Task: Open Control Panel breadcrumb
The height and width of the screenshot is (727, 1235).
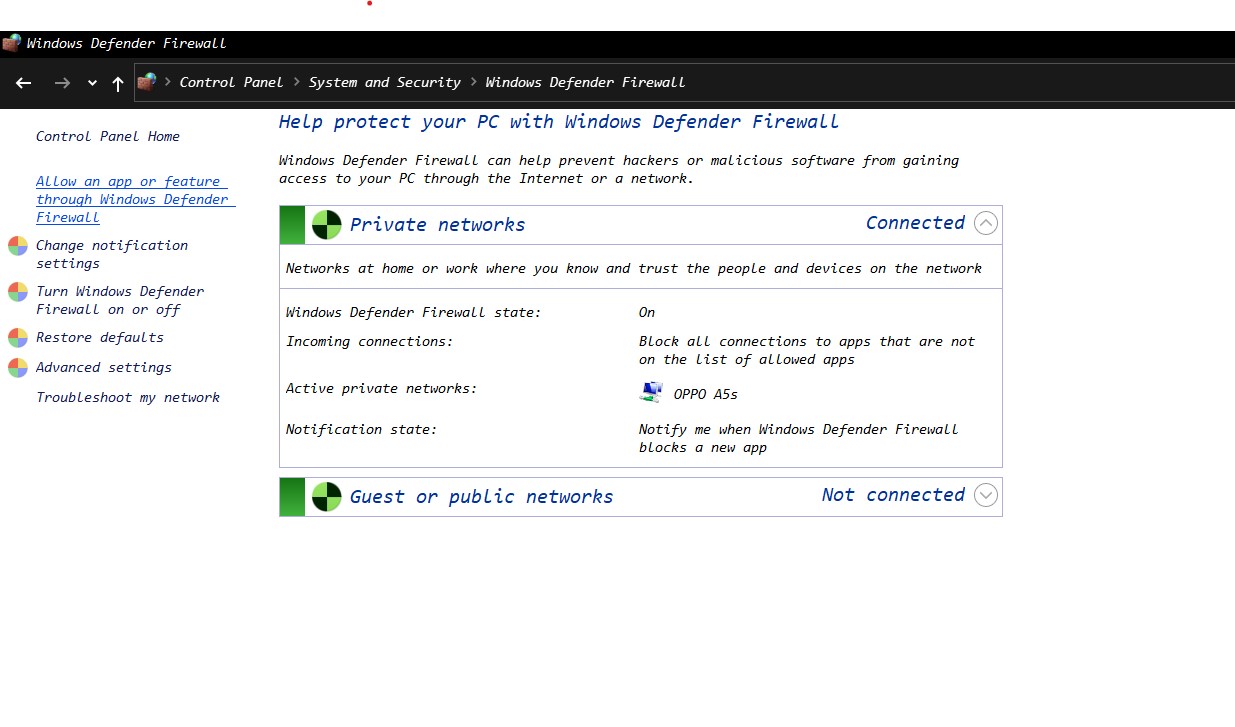Action: point(231,82)
